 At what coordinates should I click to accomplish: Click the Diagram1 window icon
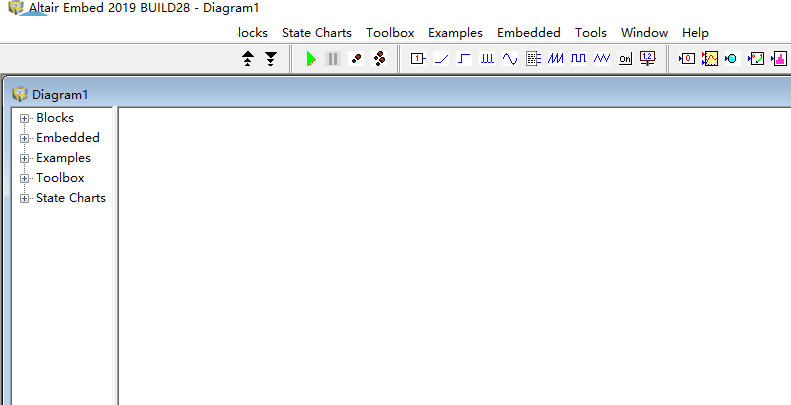coord(20,94)
